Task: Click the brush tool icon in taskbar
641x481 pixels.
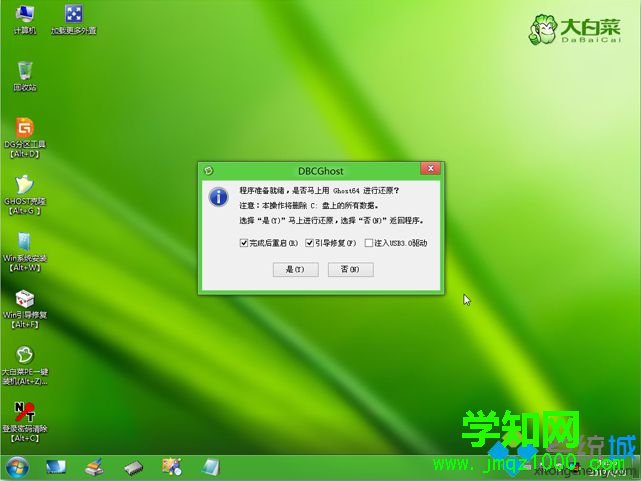Action: click(x=94, y=467)
